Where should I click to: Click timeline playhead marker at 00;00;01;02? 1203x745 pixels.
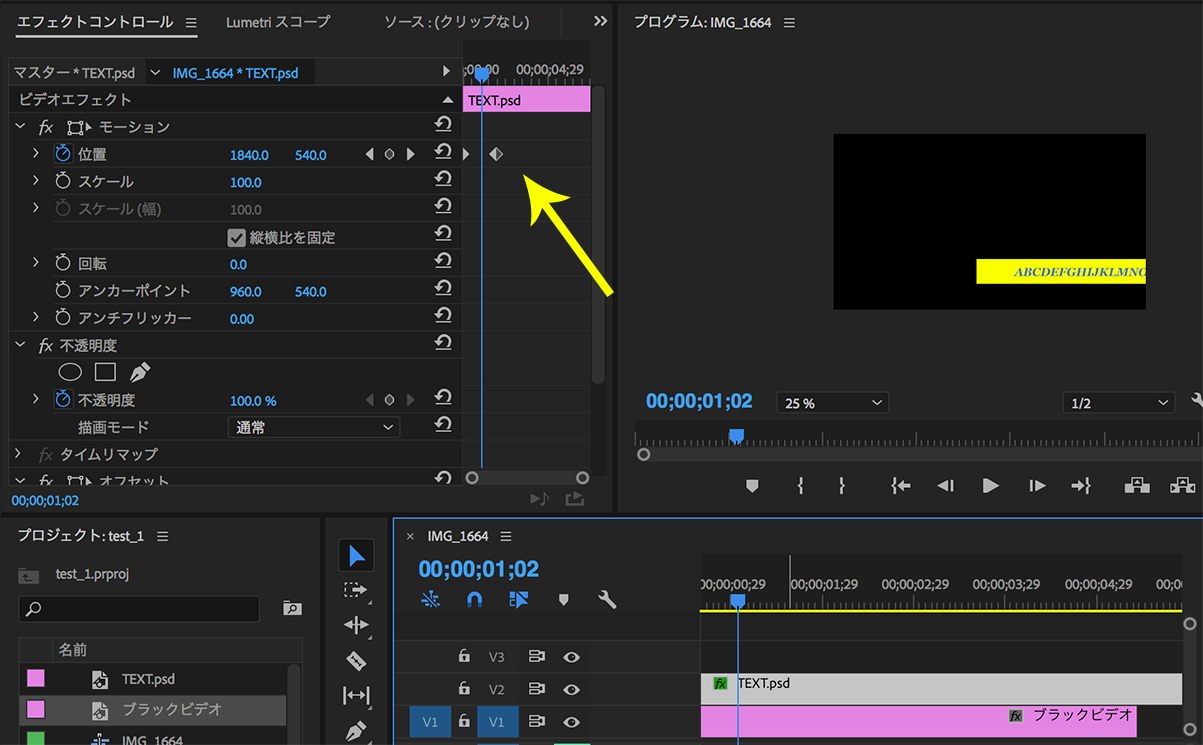[738, 600]
